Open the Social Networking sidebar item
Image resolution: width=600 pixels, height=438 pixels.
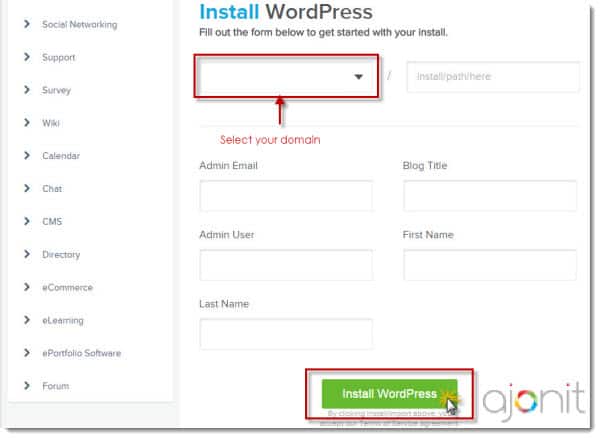coord(80,24)
